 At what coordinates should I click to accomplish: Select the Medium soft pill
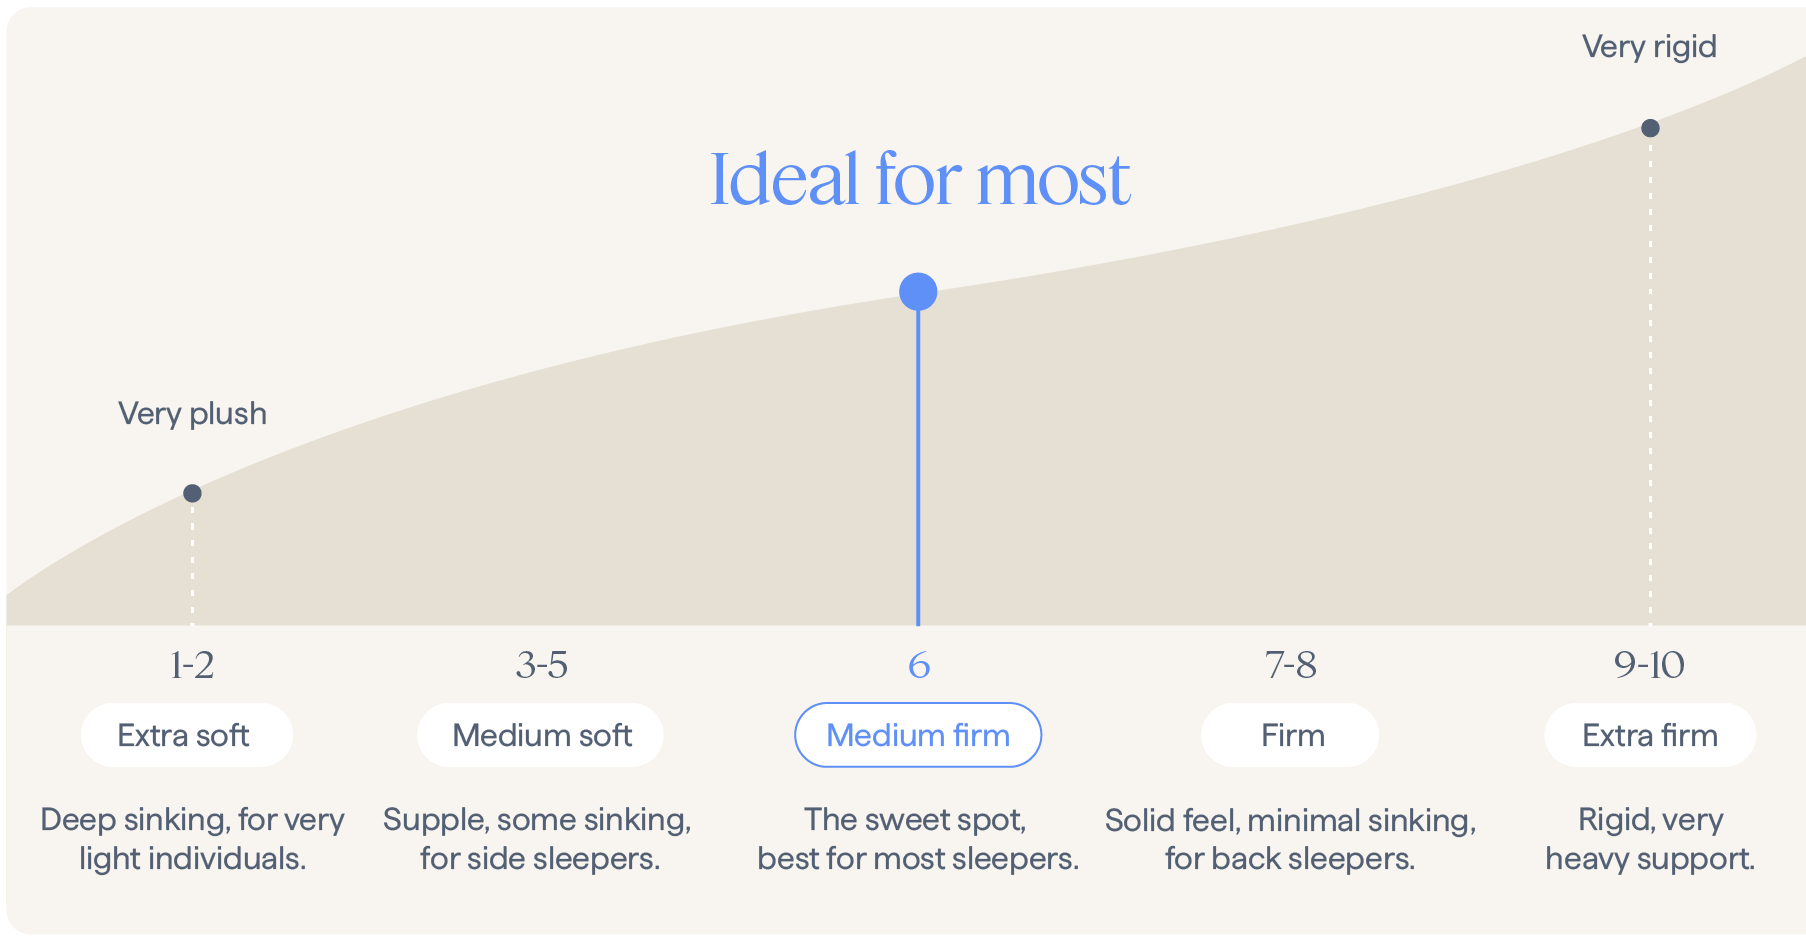pos(540,735)
